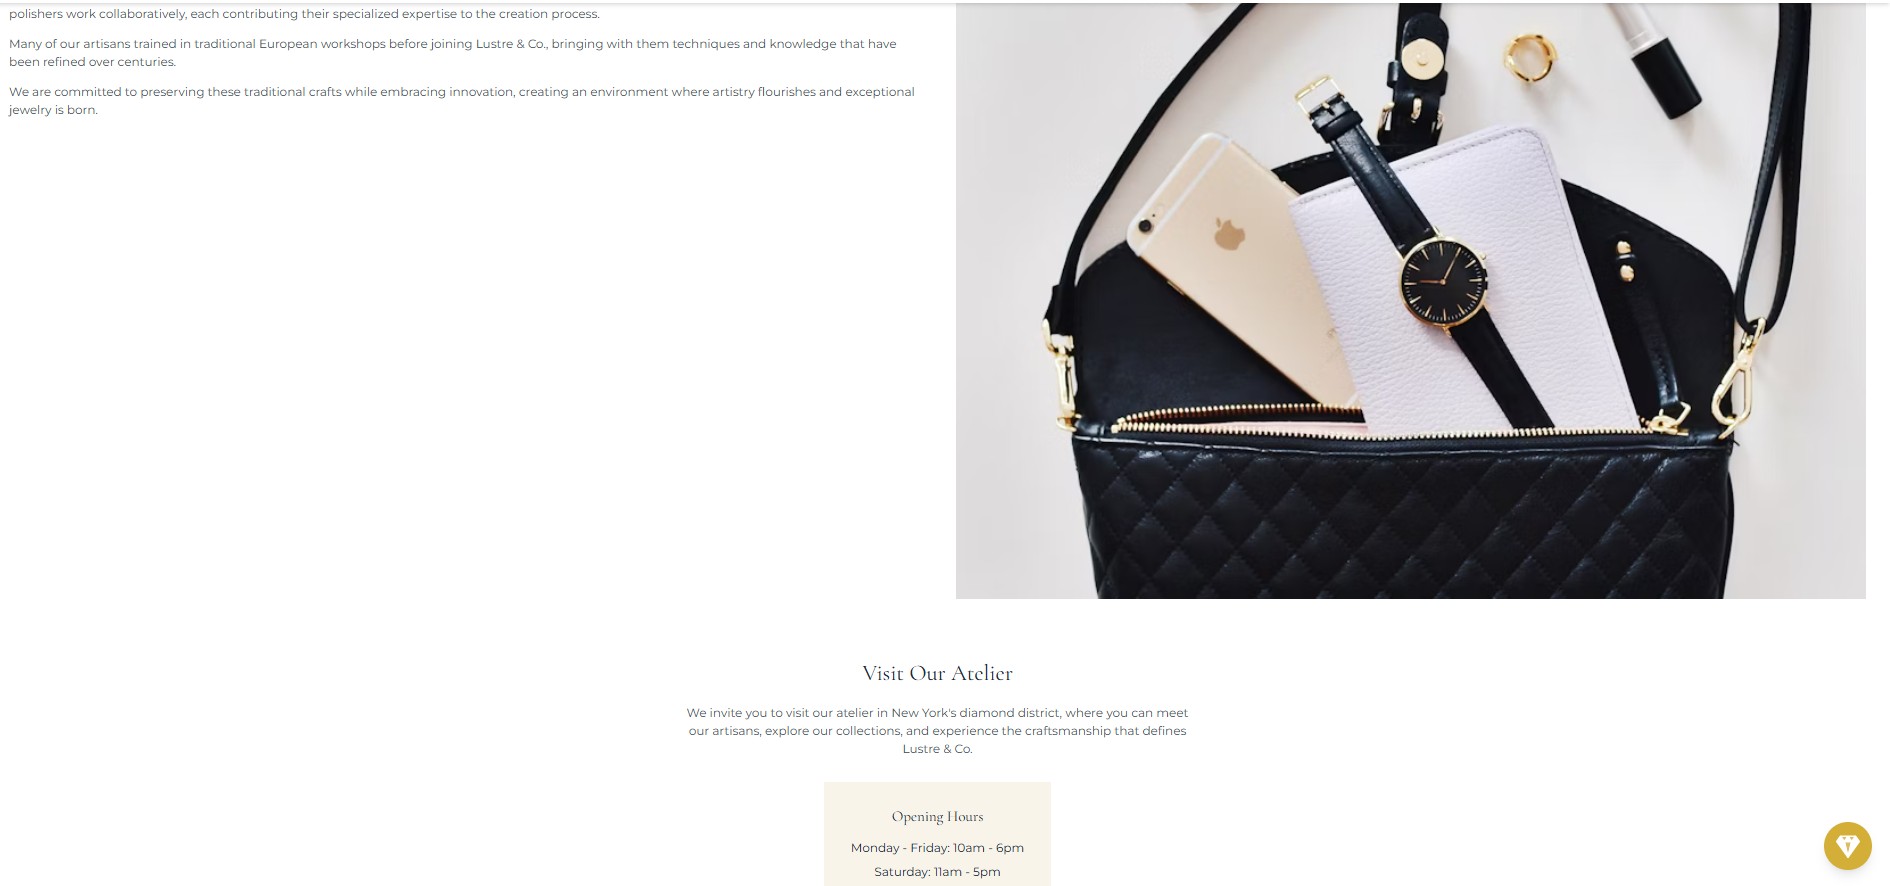Click the gold ring in the photo
The height and width of the screenshot is (886, 1890).
click(x=1530, y=56)
